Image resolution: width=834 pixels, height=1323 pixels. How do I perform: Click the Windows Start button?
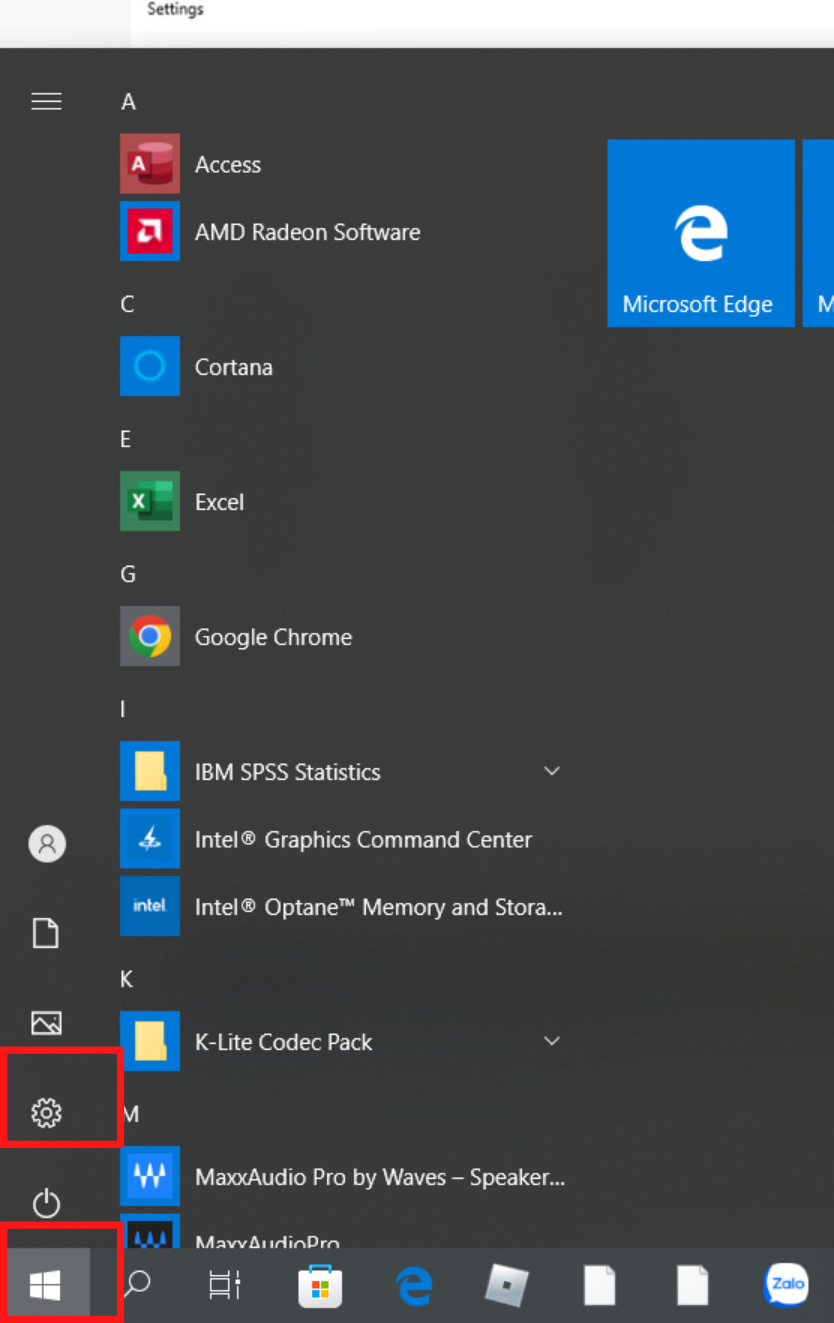(x=45, y=1286)
